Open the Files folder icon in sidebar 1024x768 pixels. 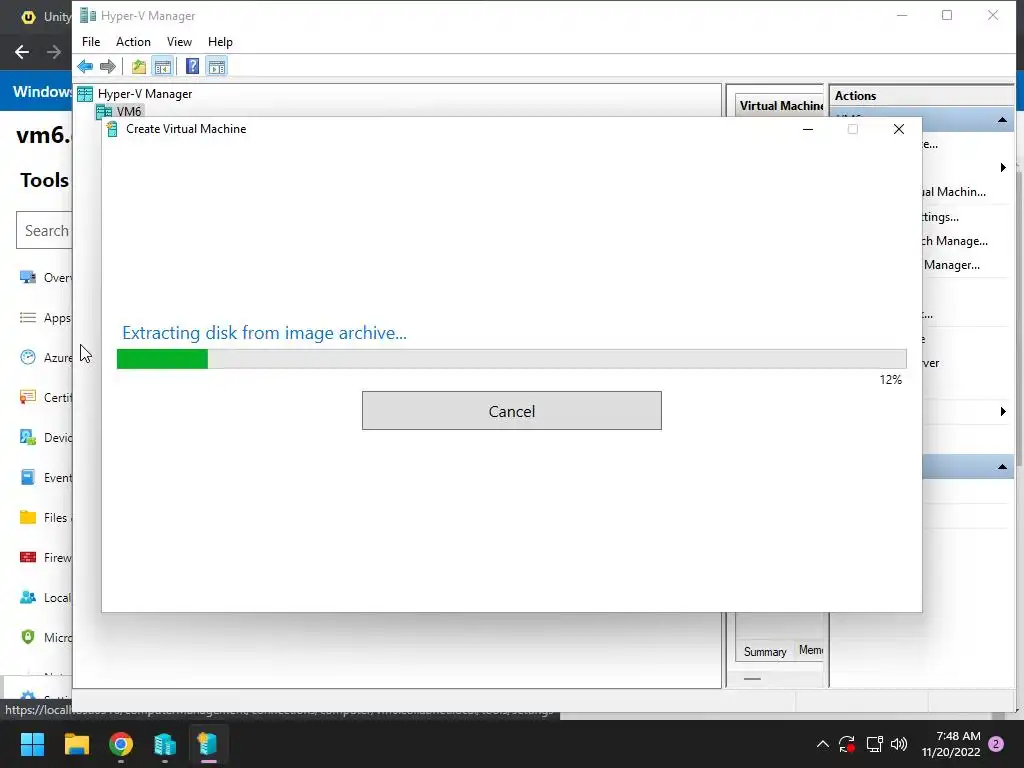[x=27, y=517]
